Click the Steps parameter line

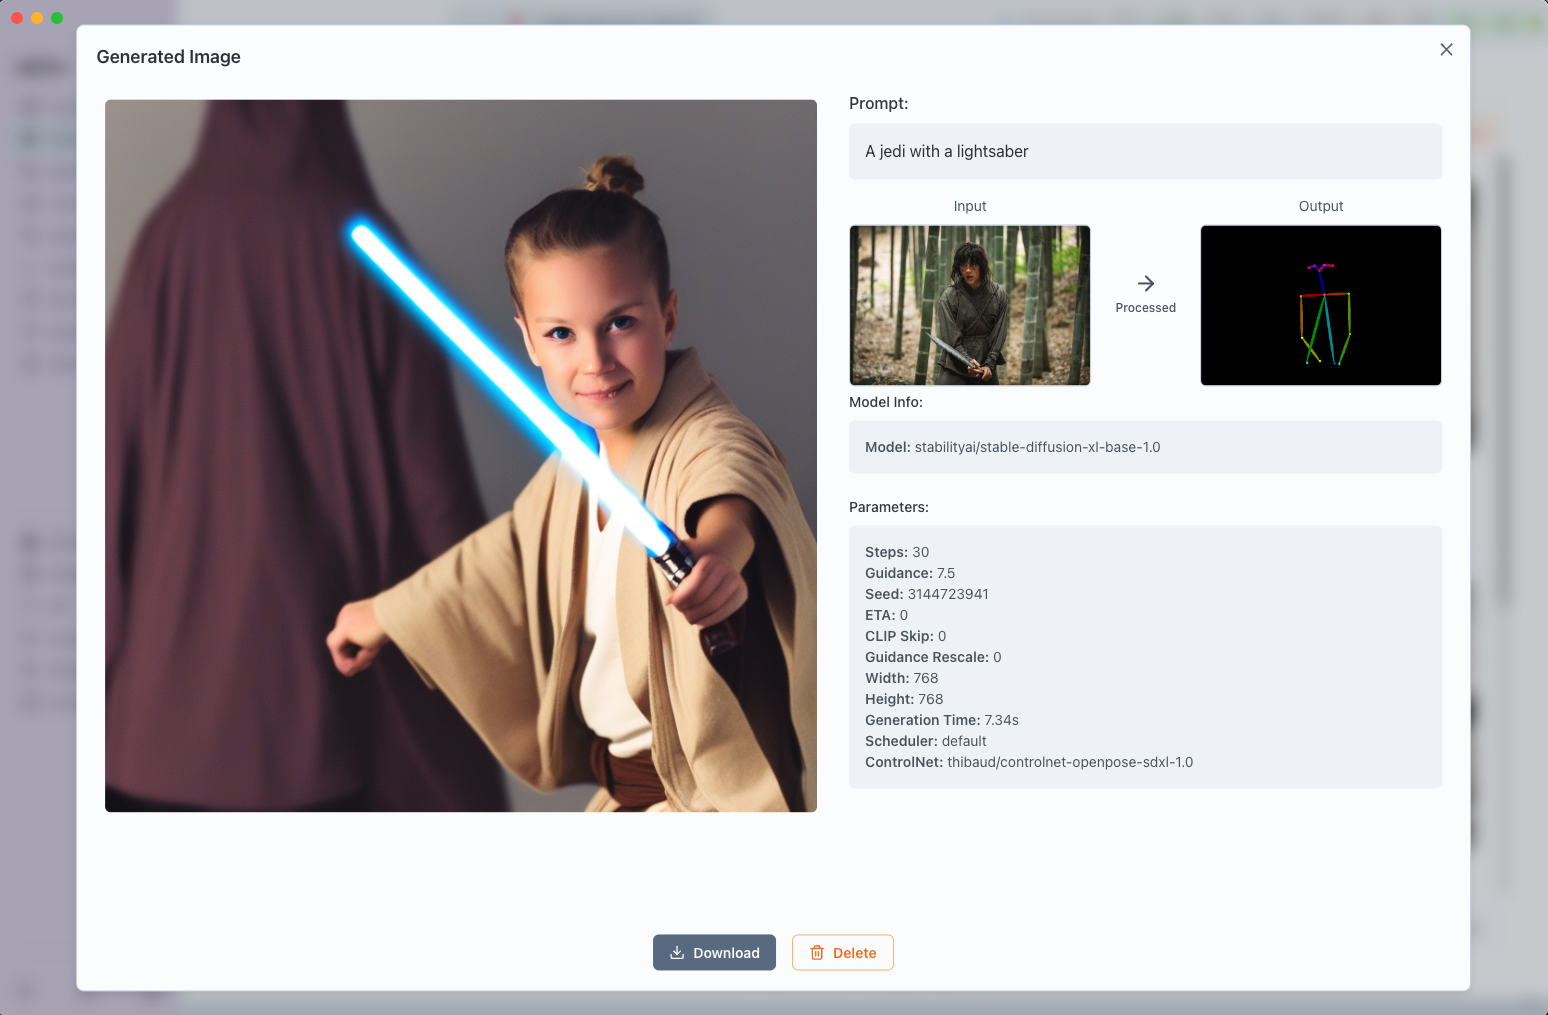[x=897, y=552]
